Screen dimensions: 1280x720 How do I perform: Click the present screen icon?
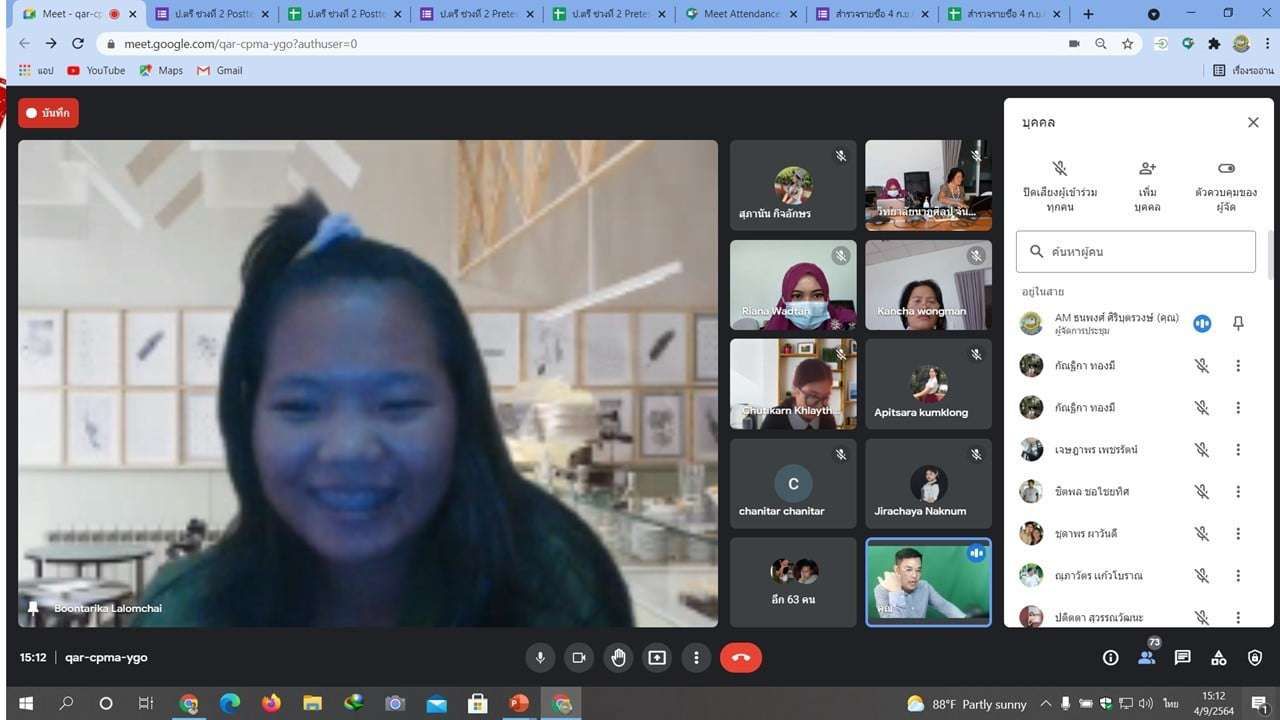point(657,657)
